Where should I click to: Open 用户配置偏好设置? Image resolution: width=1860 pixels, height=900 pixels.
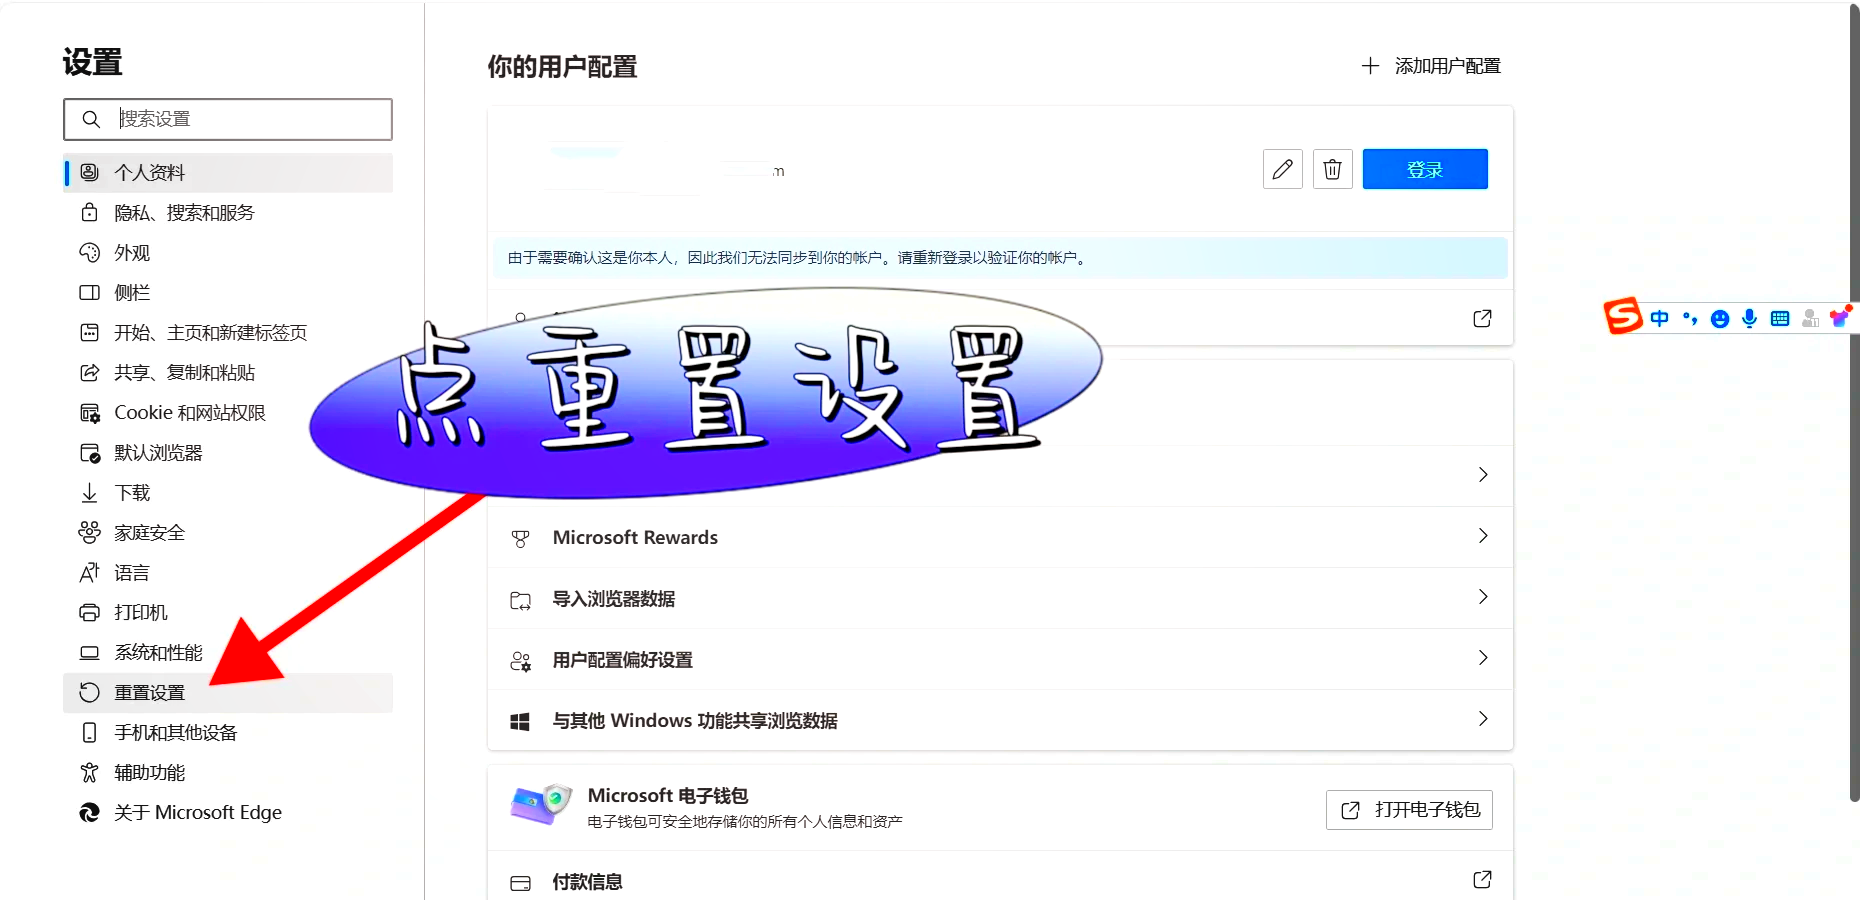click(1000, 659)
